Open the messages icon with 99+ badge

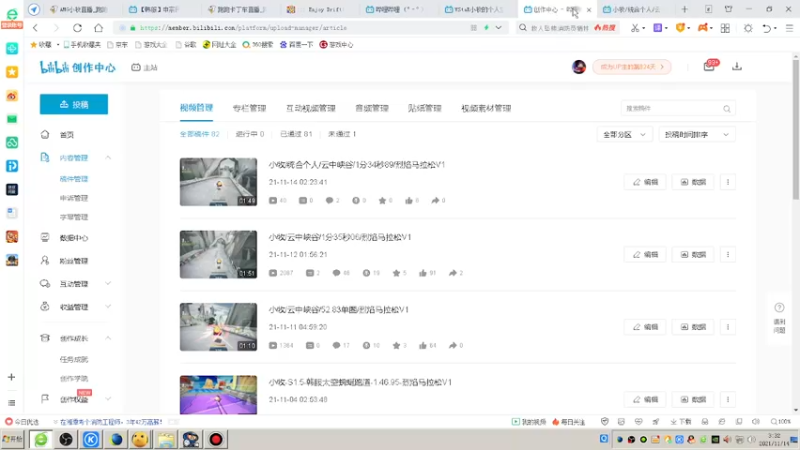(x=710, y=66)
